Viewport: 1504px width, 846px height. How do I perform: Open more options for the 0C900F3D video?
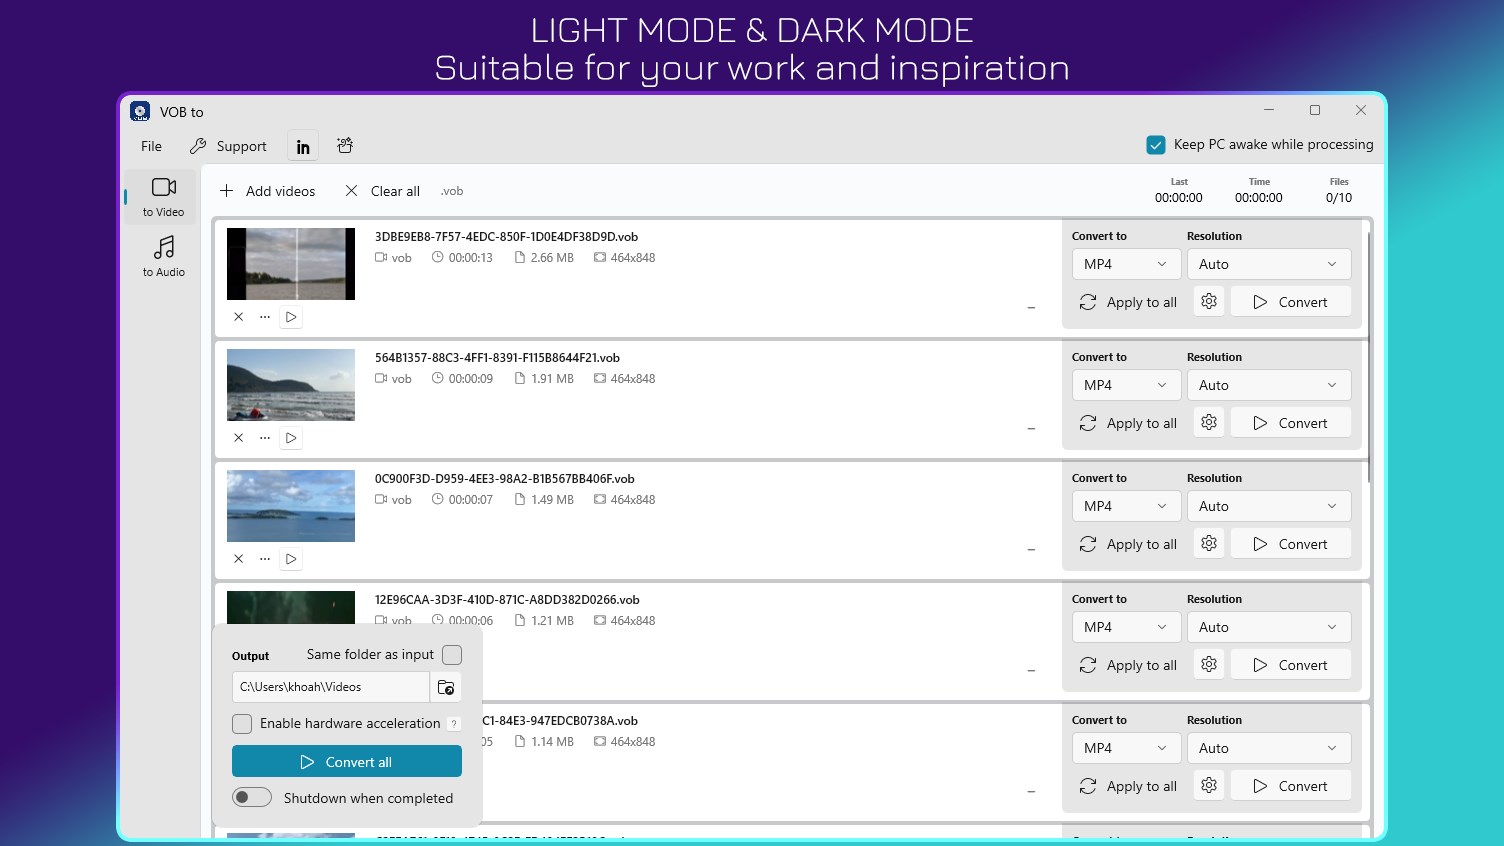[x=264, y=558]
